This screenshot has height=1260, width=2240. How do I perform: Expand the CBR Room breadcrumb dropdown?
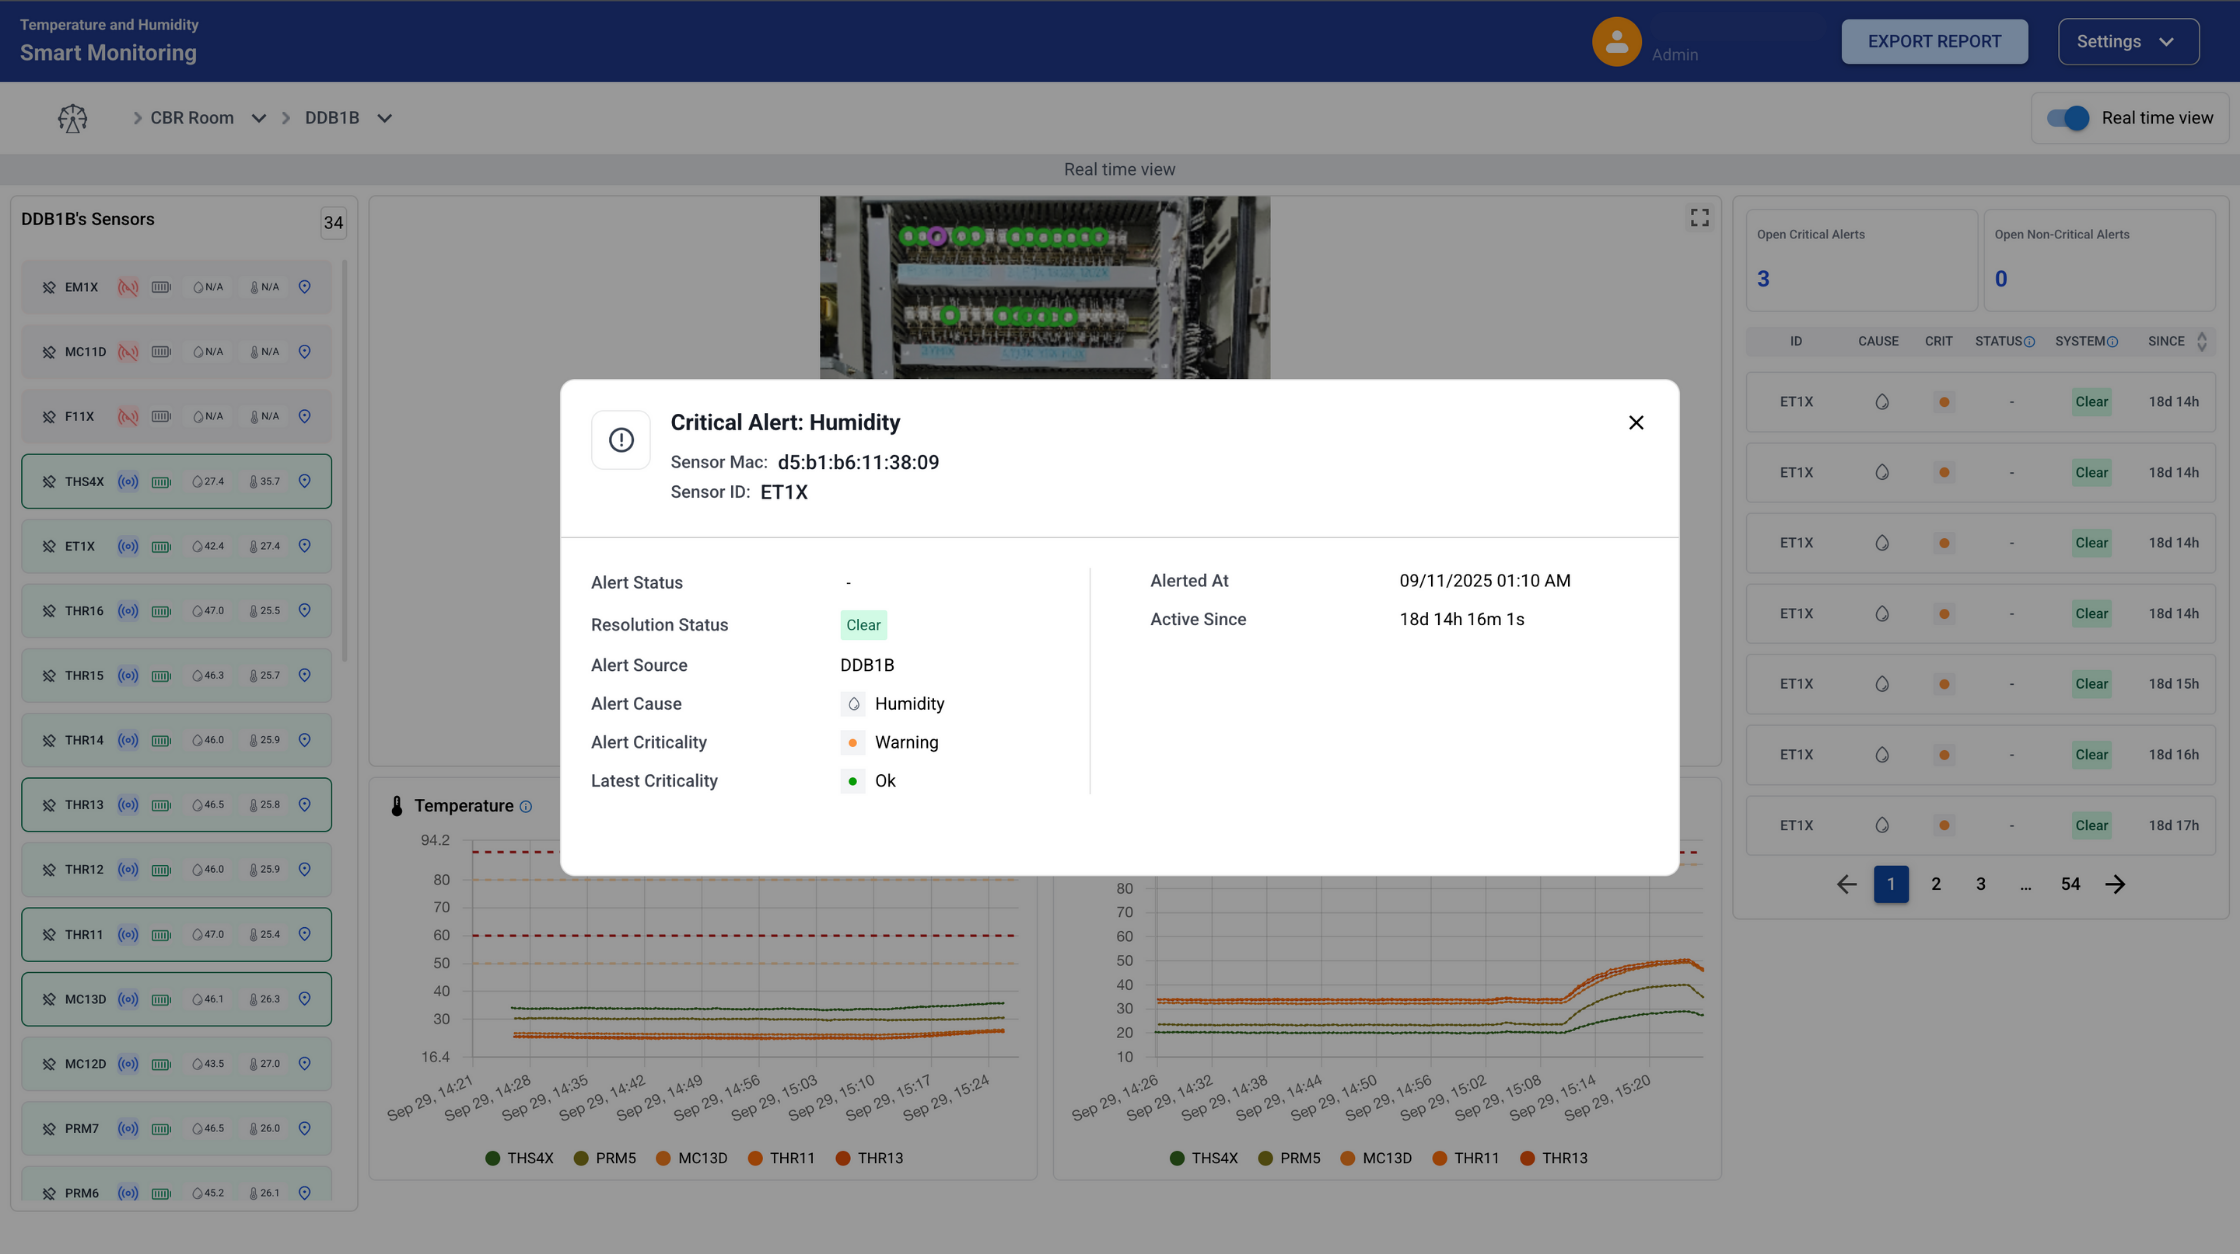[259, 118]
